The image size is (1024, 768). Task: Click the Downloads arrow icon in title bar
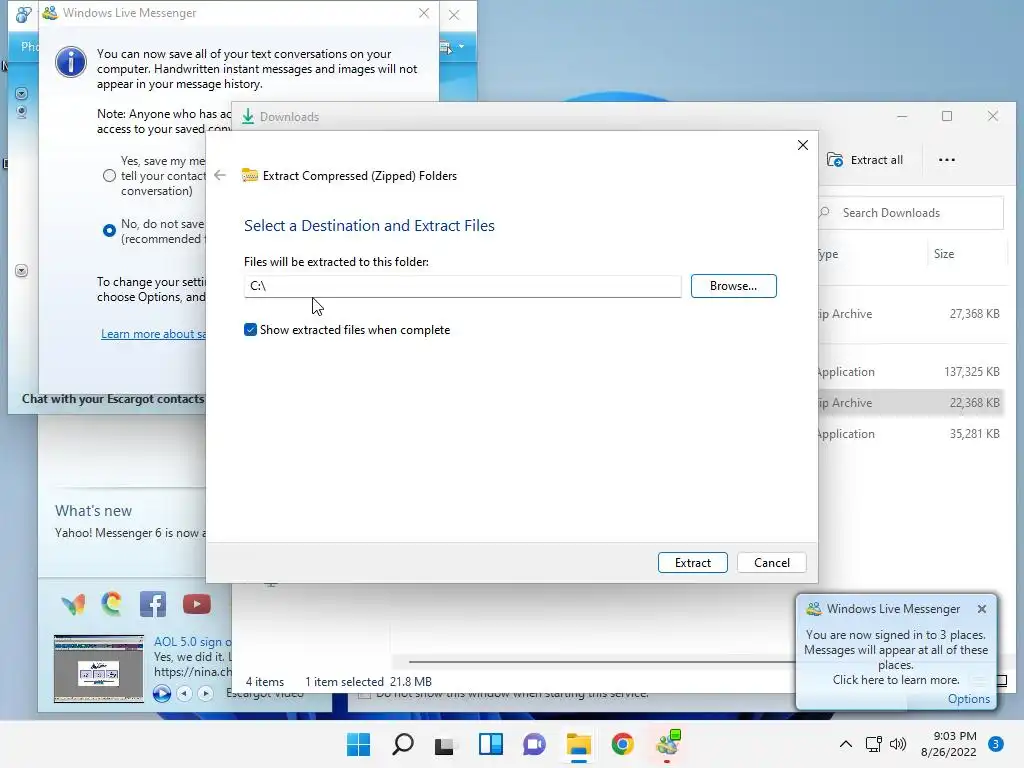coord(248,116)
